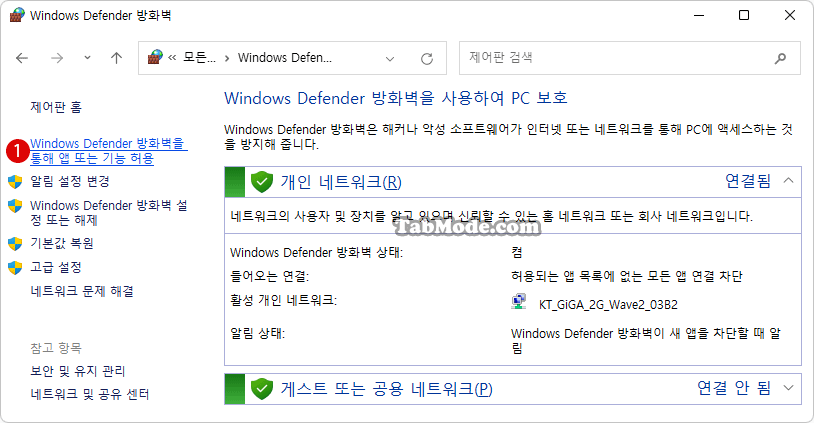Open the address bar history dropdown
This screenshot has width=814, height=423.
click(x=390, y=59)
